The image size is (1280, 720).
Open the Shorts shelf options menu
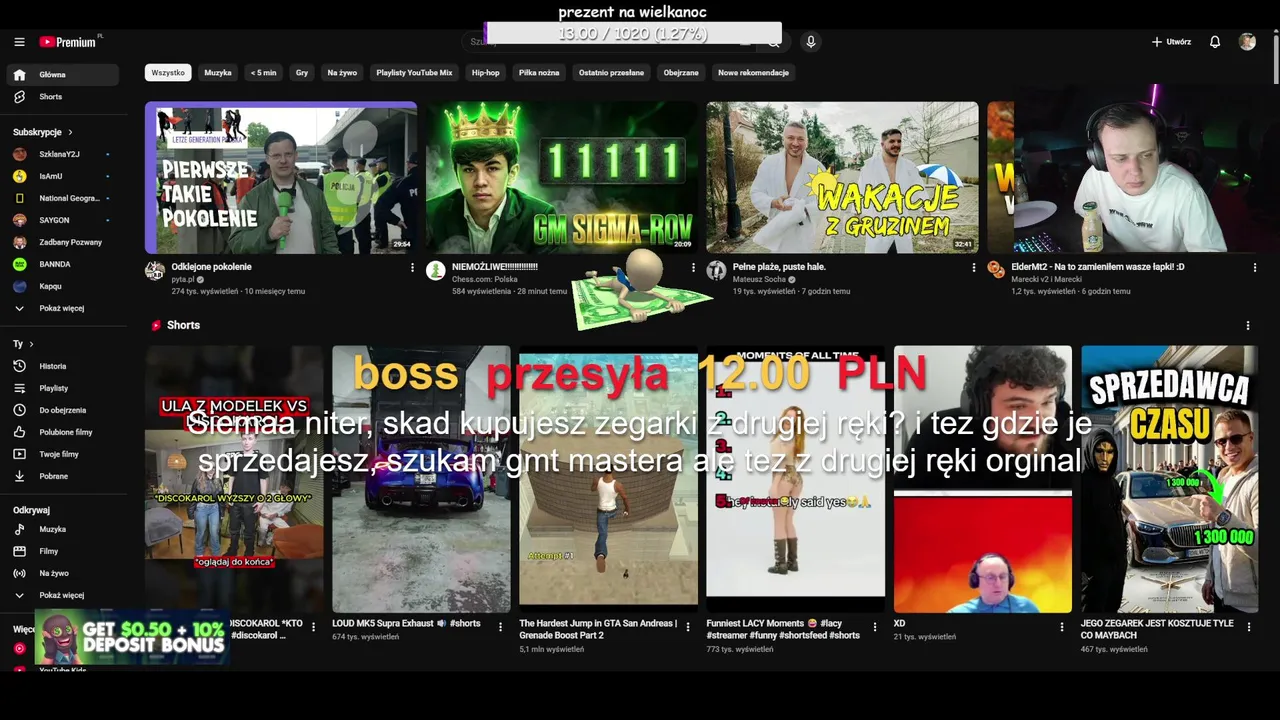click(x=1247, y=325)
